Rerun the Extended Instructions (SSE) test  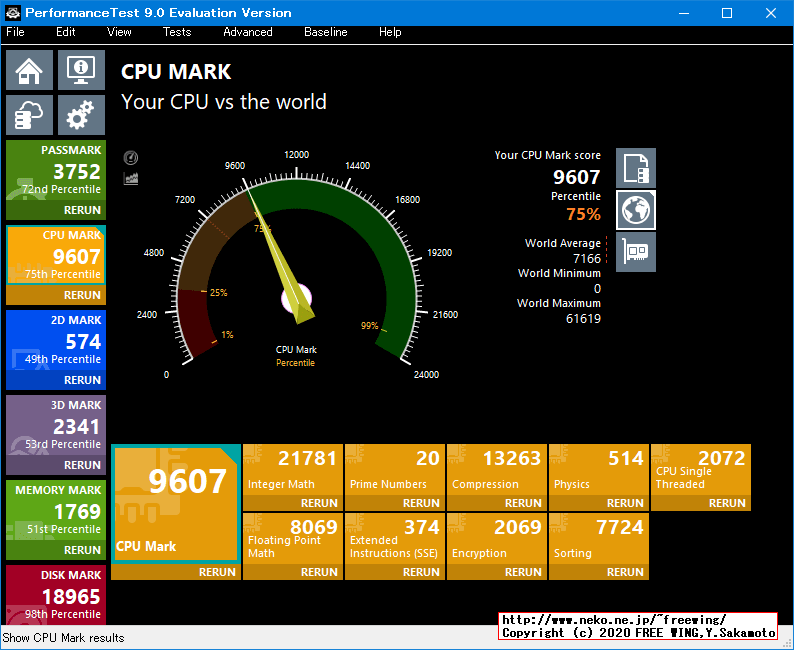(x=395, y=572)
